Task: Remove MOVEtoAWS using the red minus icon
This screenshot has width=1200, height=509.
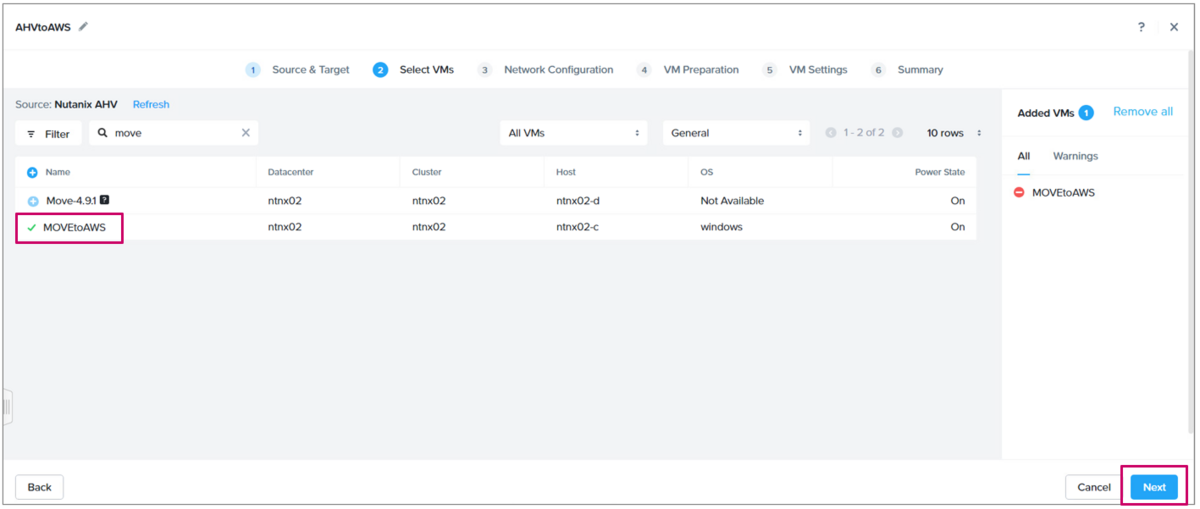Action: tap(1019, 192)
